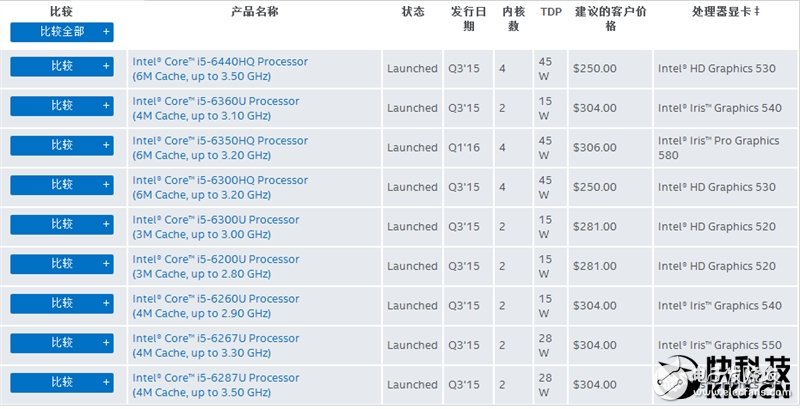Click the plus icon beside the i5-6440HQ row

pyautogui.click(x=106, y=66)
